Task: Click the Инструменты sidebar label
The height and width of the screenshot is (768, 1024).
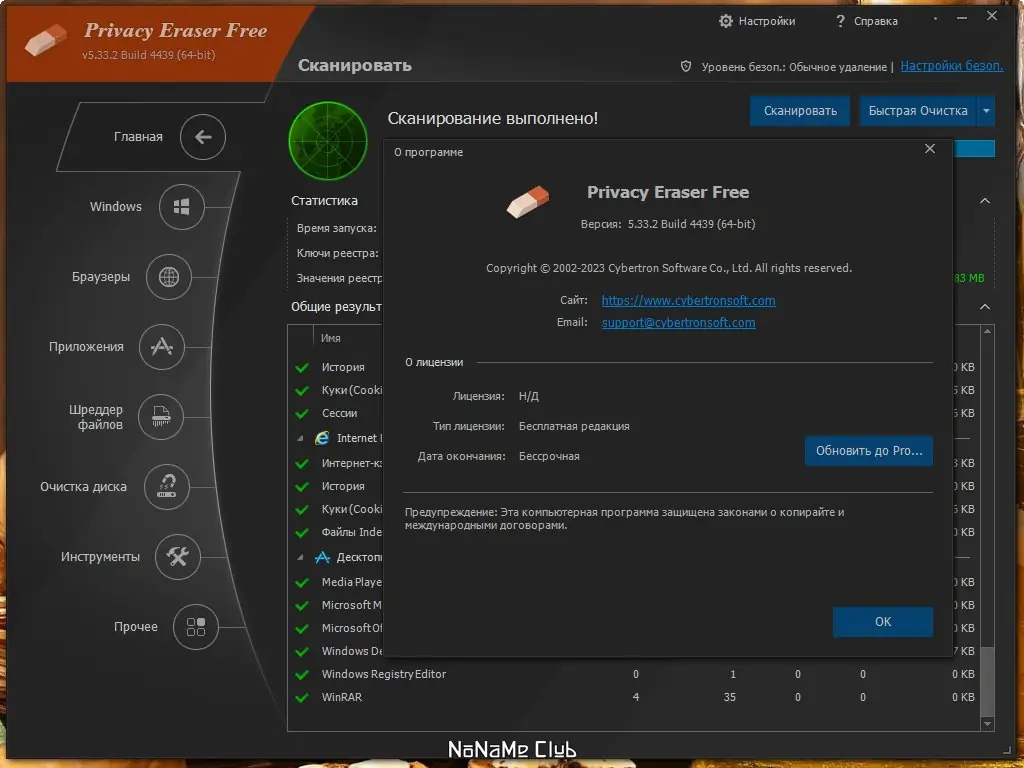Action: pos(100,557)
